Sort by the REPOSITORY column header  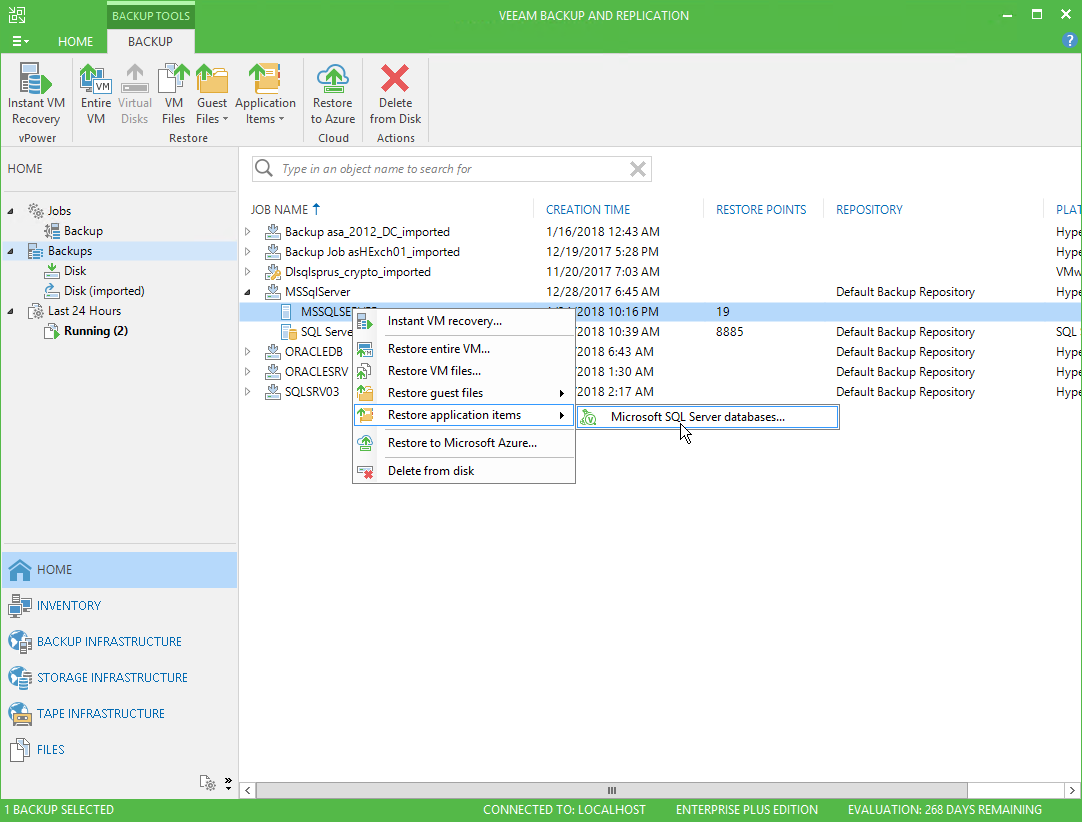pos(869,209)
